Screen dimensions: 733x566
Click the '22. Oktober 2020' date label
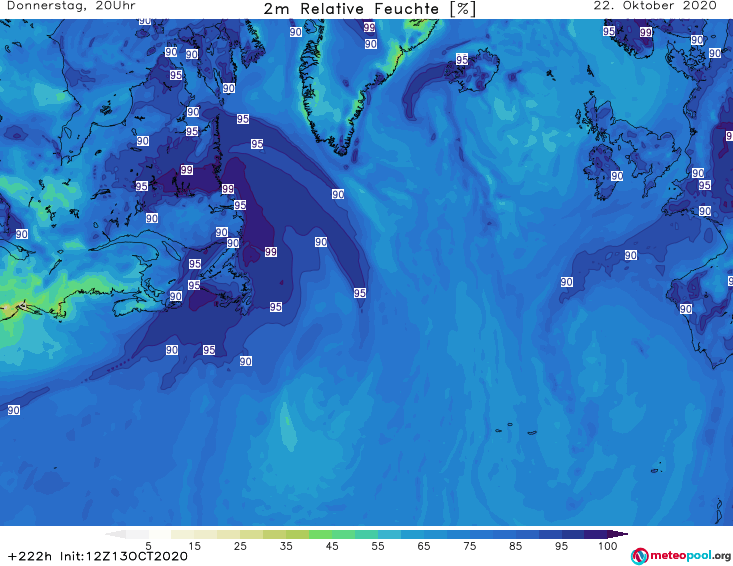[655, 6]
